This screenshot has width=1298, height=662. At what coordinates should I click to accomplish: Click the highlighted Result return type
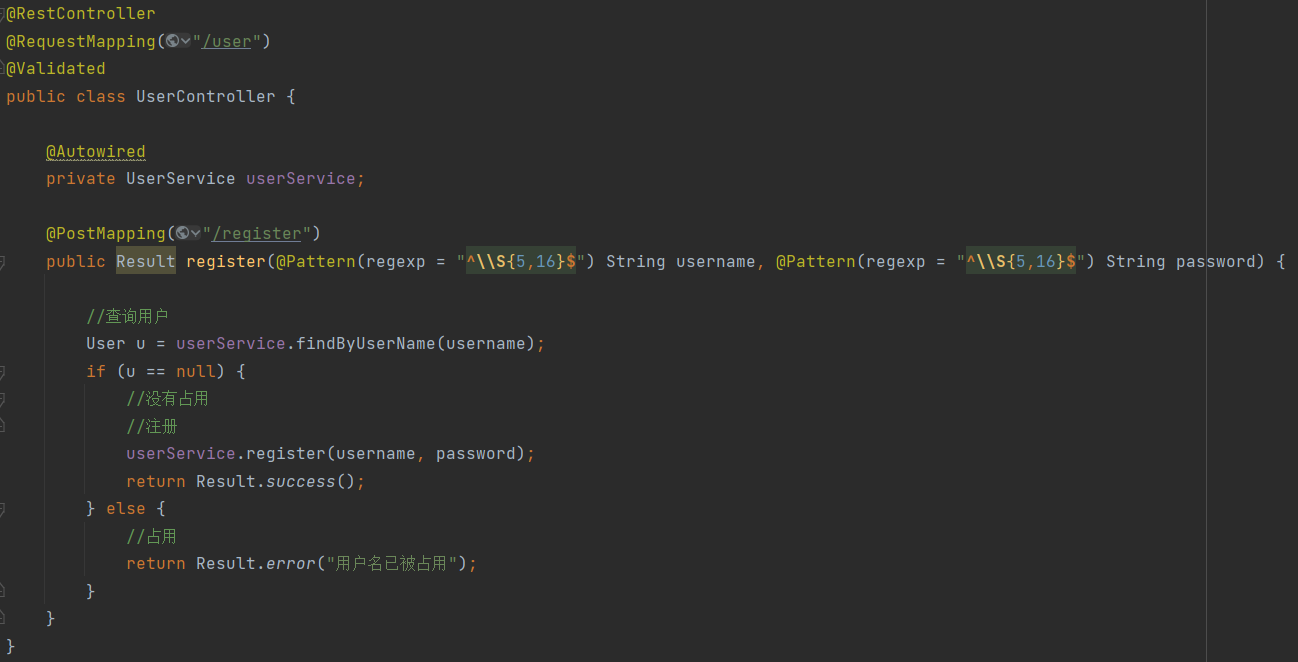[146, 262]
